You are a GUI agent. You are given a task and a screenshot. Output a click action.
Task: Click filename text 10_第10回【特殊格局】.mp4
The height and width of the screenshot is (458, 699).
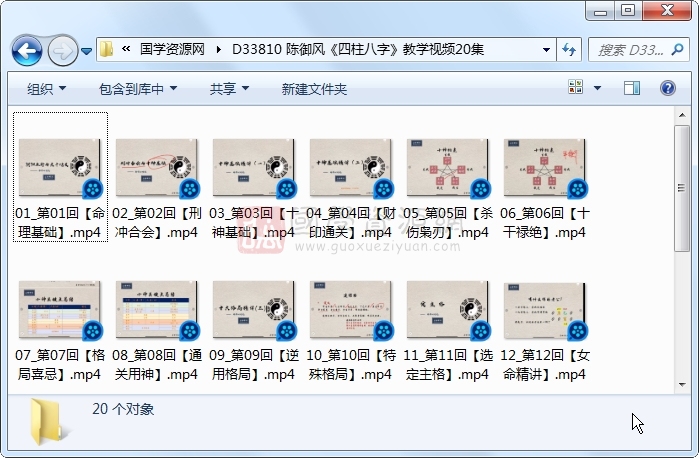point(351,364)
